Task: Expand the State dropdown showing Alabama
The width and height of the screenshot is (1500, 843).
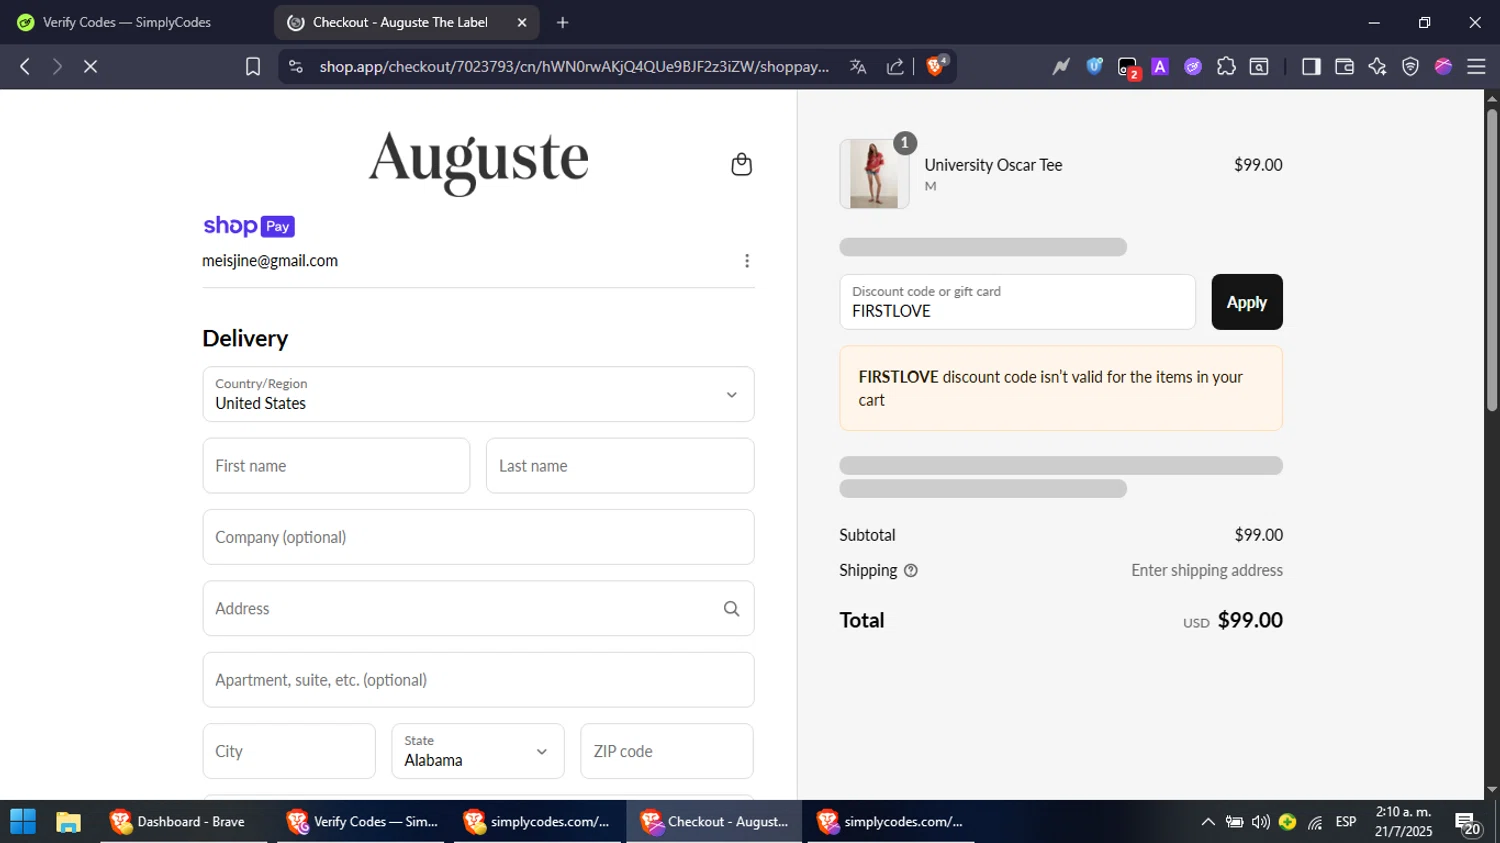Action: click(x=478, y=751)
